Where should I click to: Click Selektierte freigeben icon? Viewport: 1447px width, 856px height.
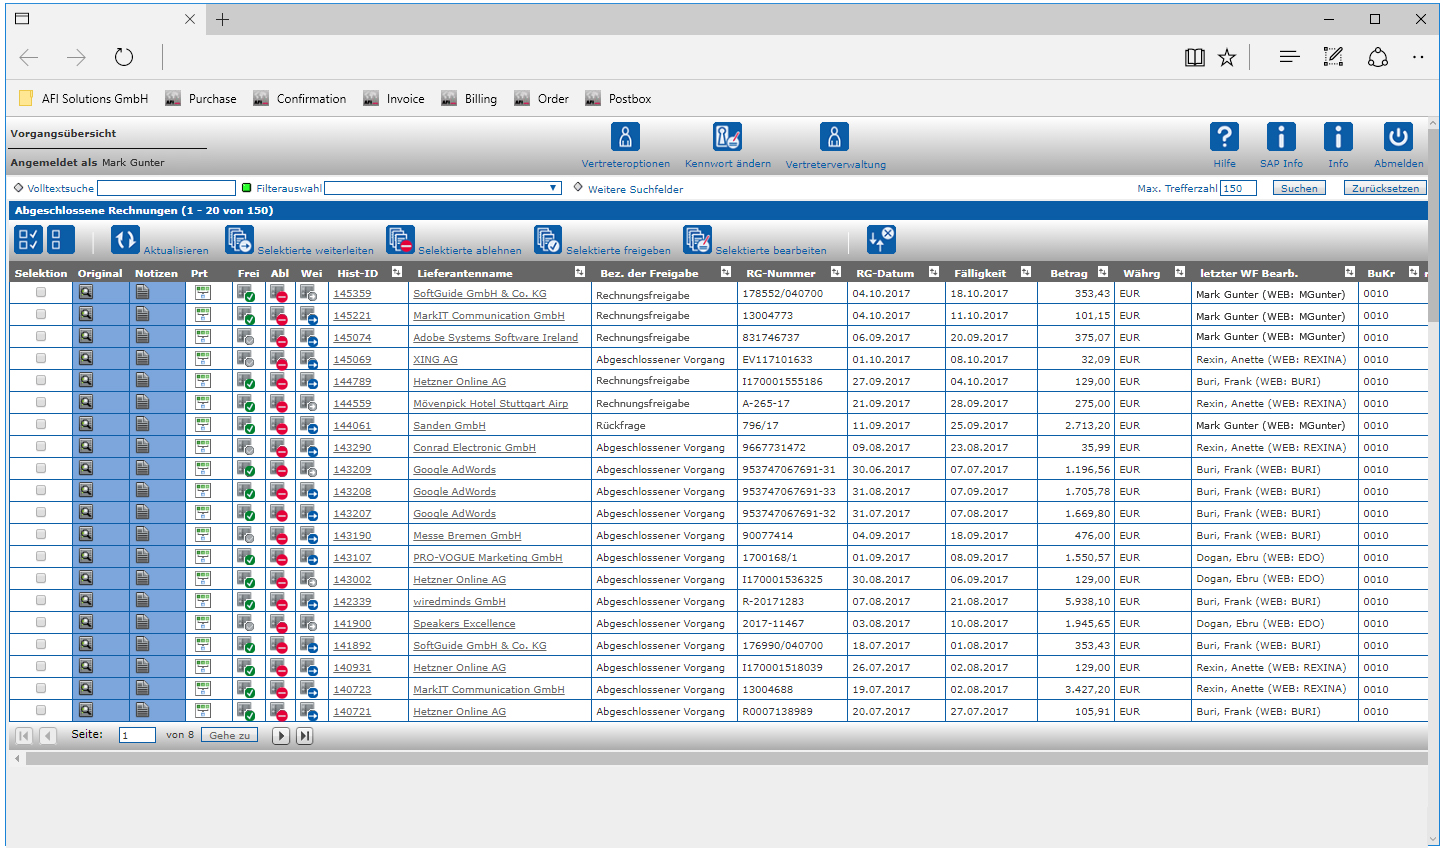click(548, 240)
